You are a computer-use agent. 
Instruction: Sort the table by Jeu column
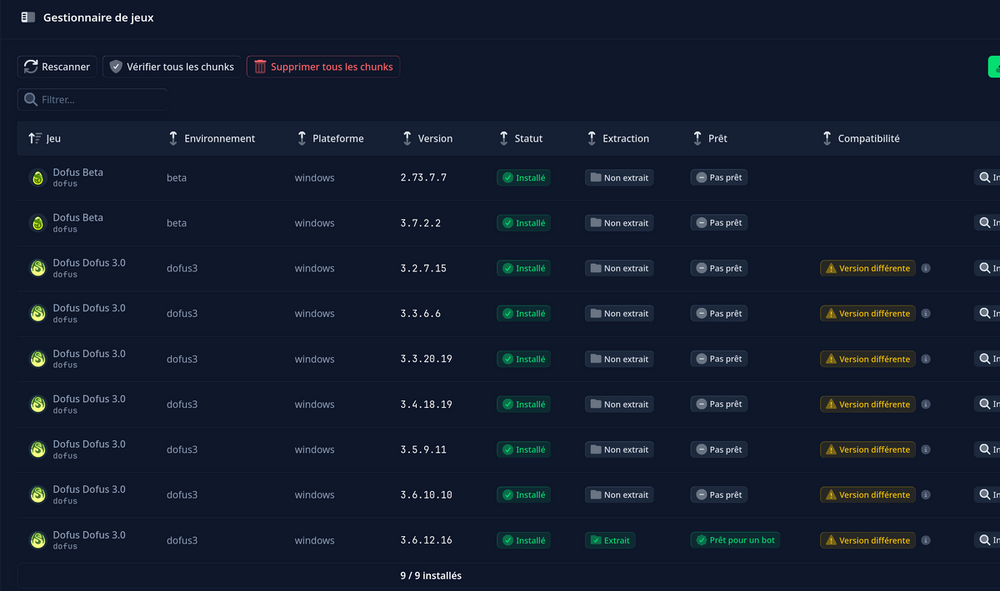click(x=45, y=138)
